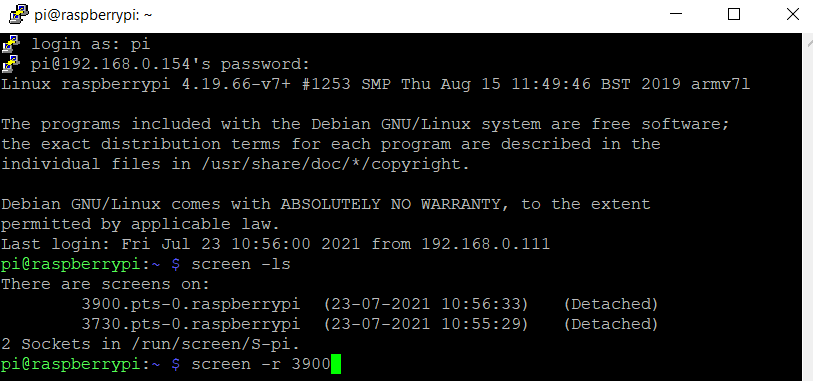Screen dimensions: 813x381
Task: Minimize the PuTTY terminal window
Action: pos(675,15)
